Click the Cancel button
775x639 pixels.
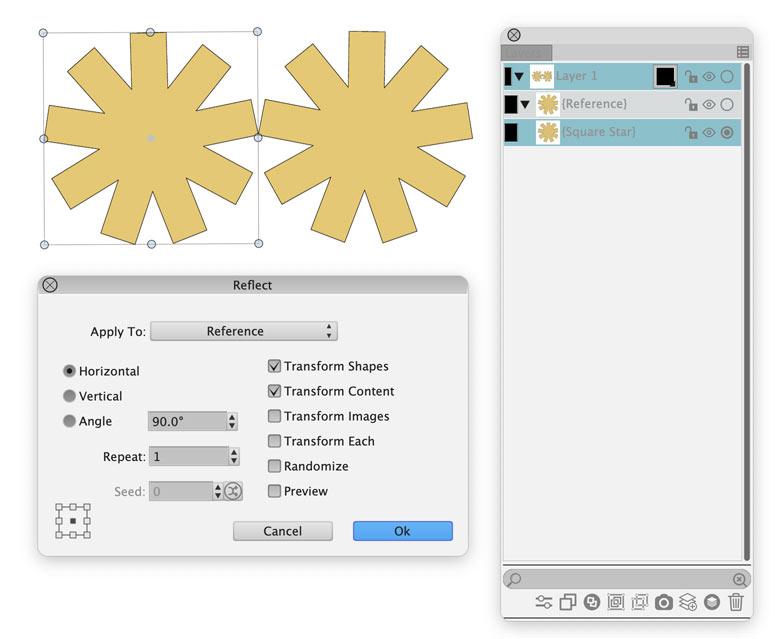[282, 531]
